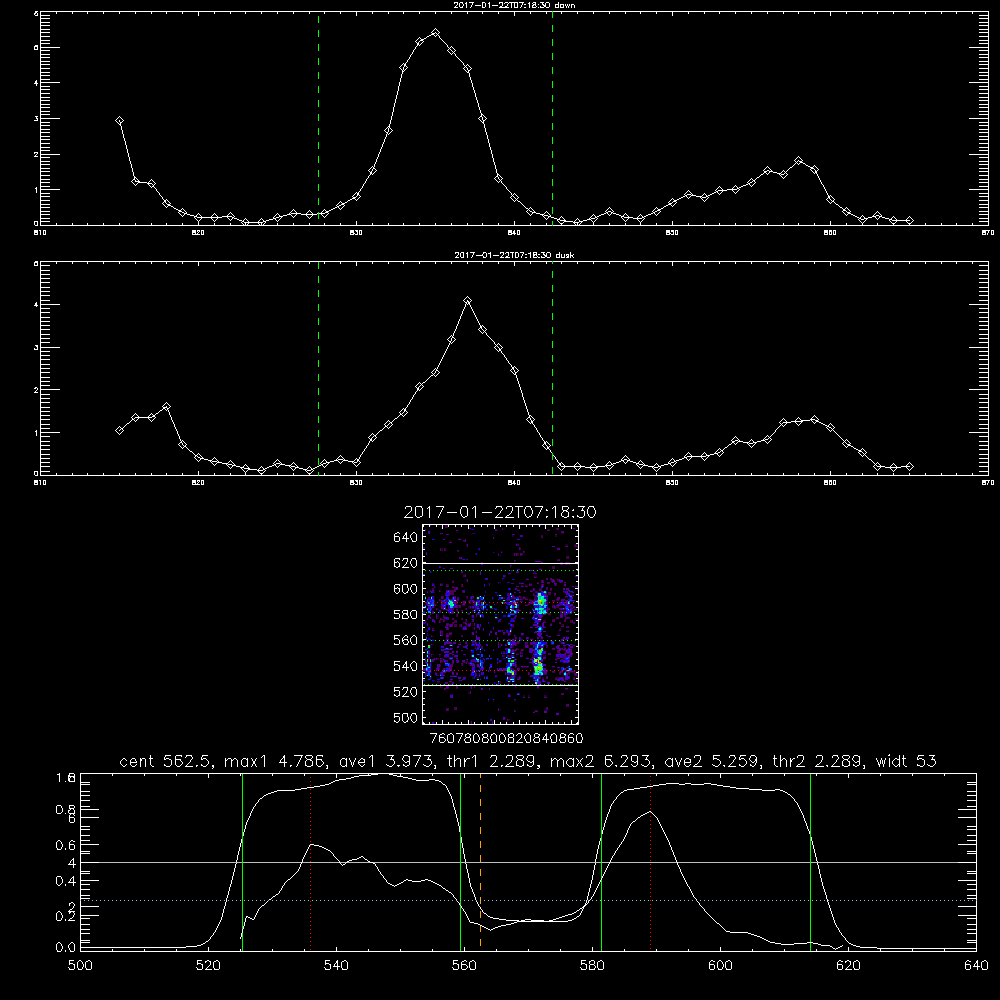Click the dawn curve's secondary peak near 858
Viewport: 1000px width, 1000px height.
pos(798,161)
